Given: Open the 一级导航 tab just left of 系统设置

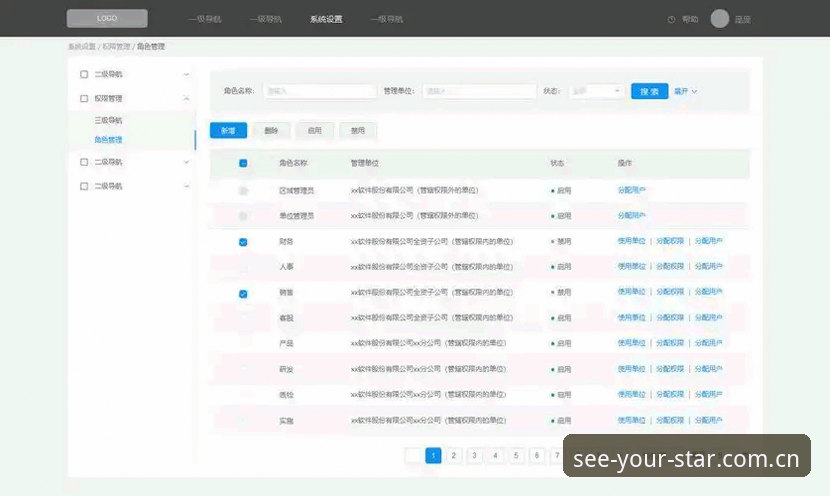Looking at the screenshot, I should (x=265, y=19).
